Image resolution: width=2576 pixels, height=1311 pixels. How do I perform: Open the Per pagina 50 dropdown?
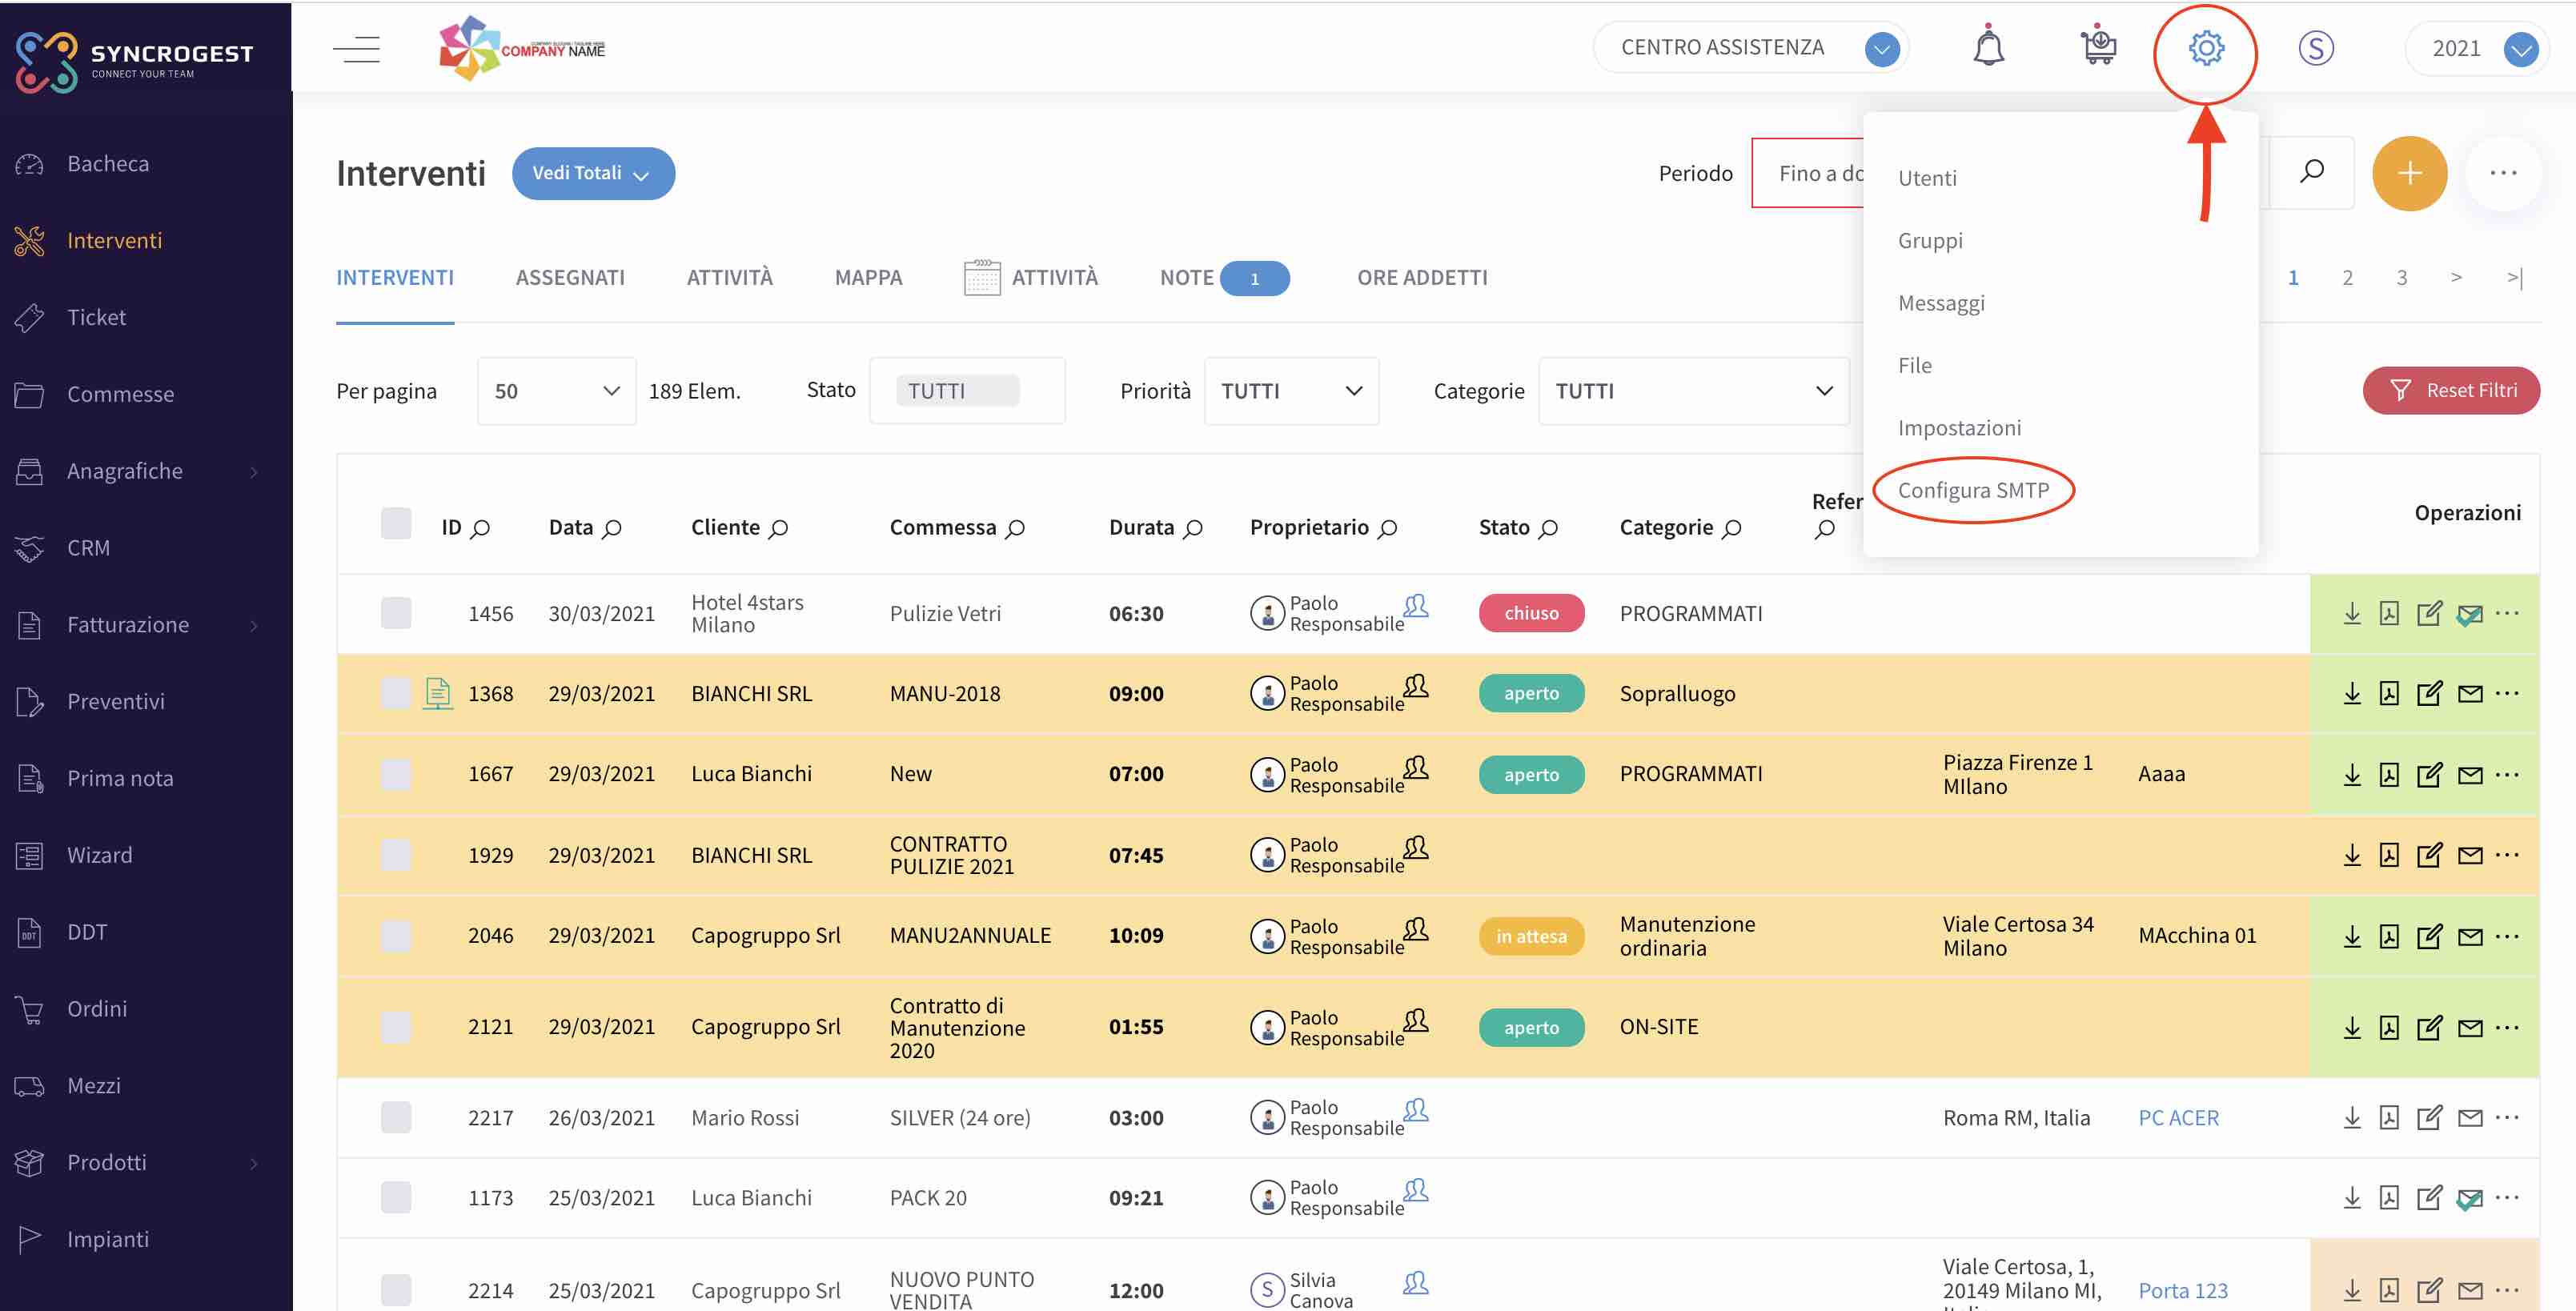pos(556,391)
